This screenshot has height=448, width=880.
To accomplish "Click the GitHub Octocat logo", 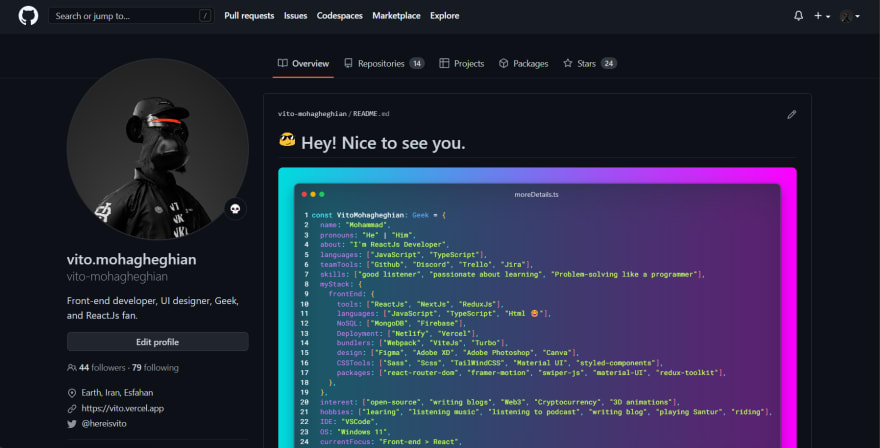I will (28, 16).
